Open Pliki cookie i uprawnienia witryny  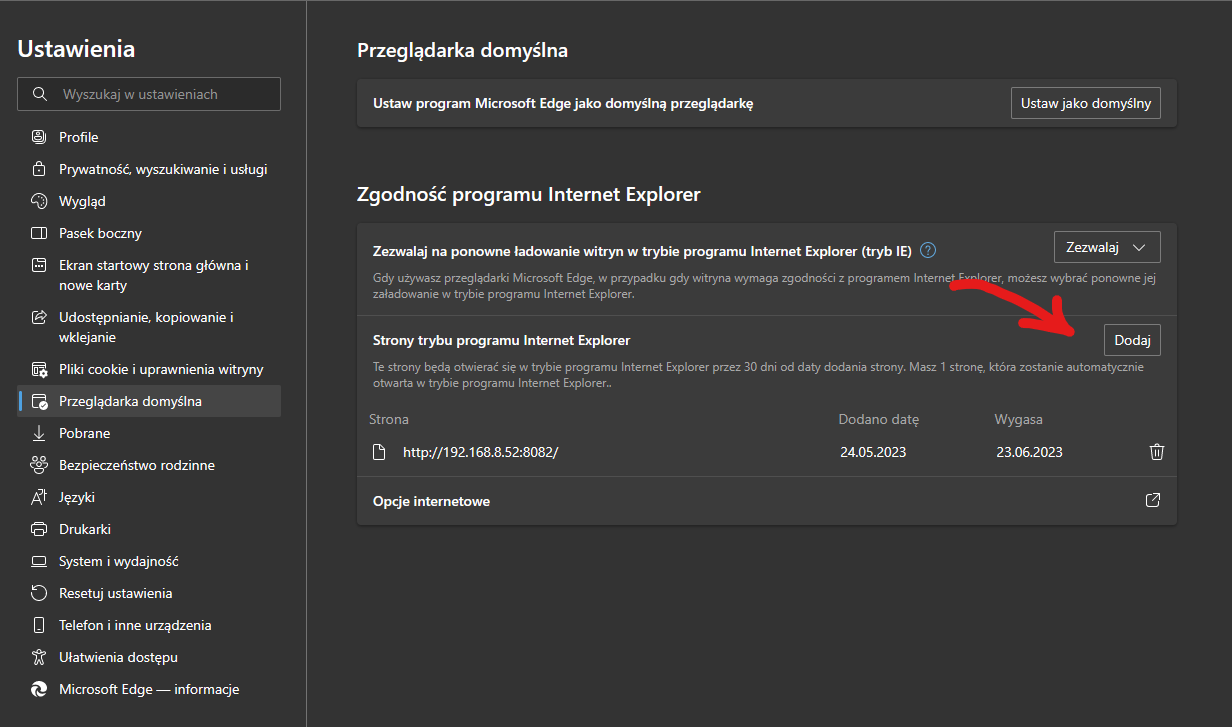point(160,369)
